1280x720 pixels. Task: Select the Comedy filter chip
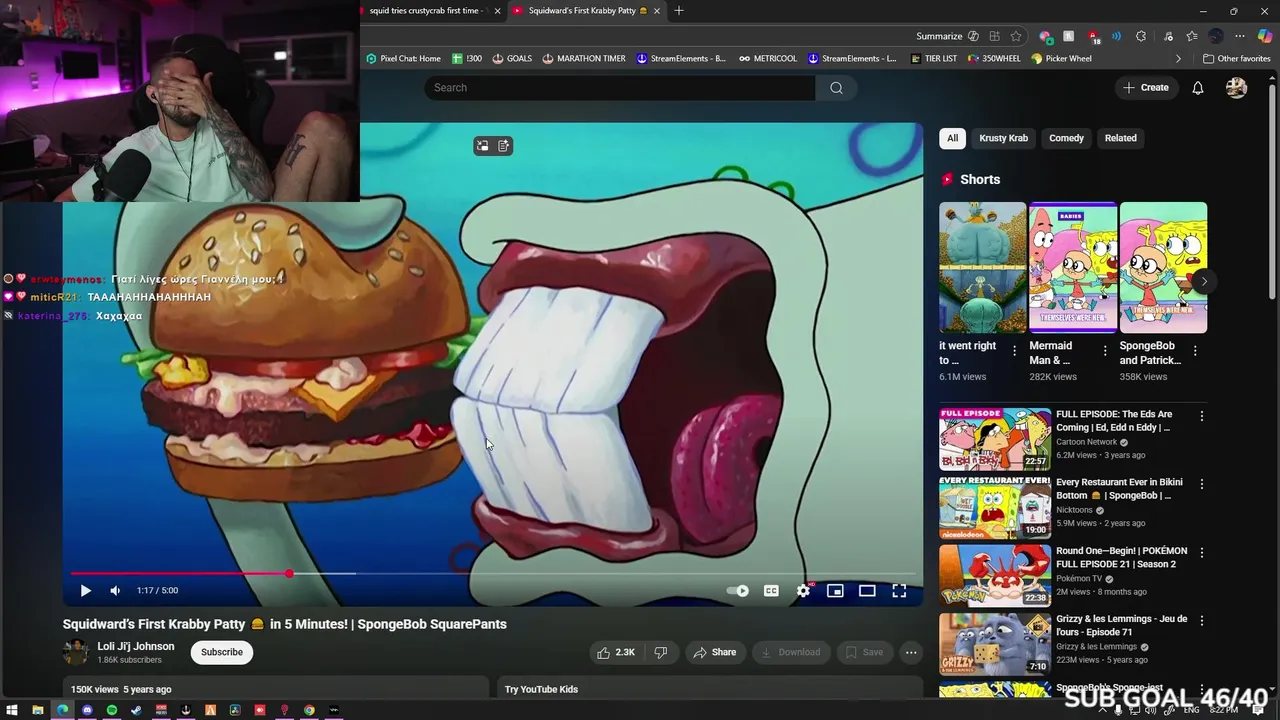pos(1066,138)
